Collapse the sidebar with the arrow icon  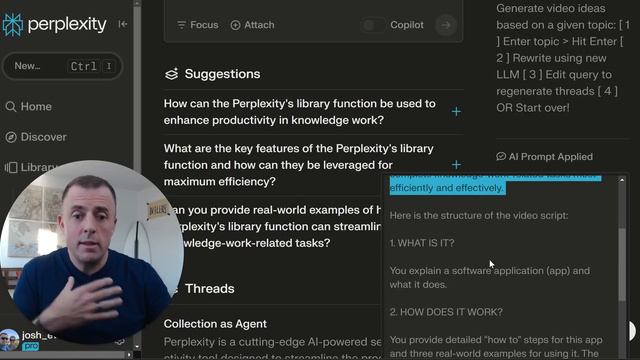(x=122, y=24)
